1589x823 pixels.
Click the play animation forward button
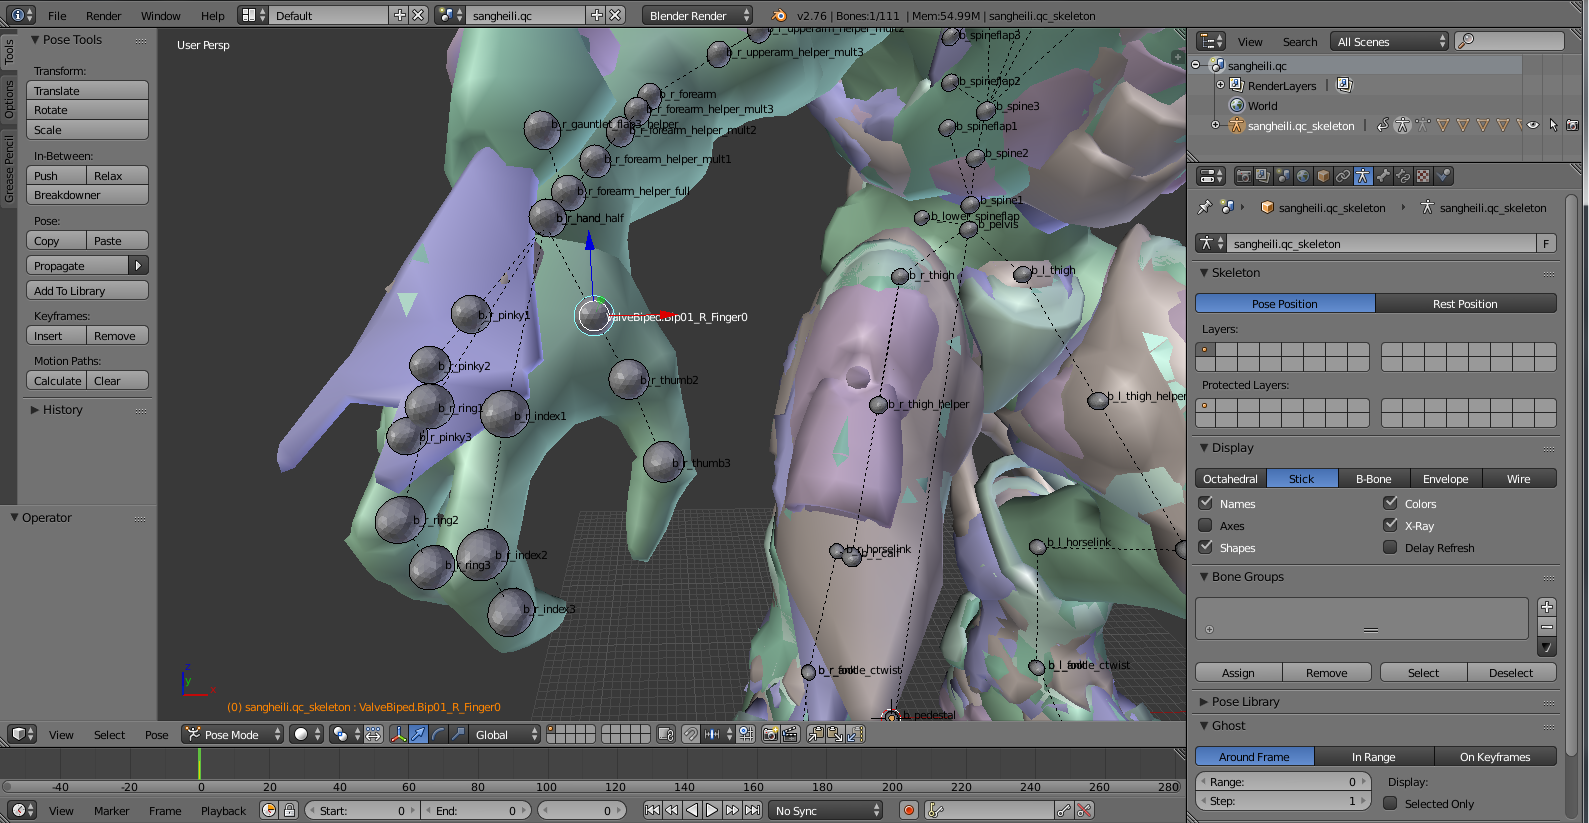click(x=712, y=810)
